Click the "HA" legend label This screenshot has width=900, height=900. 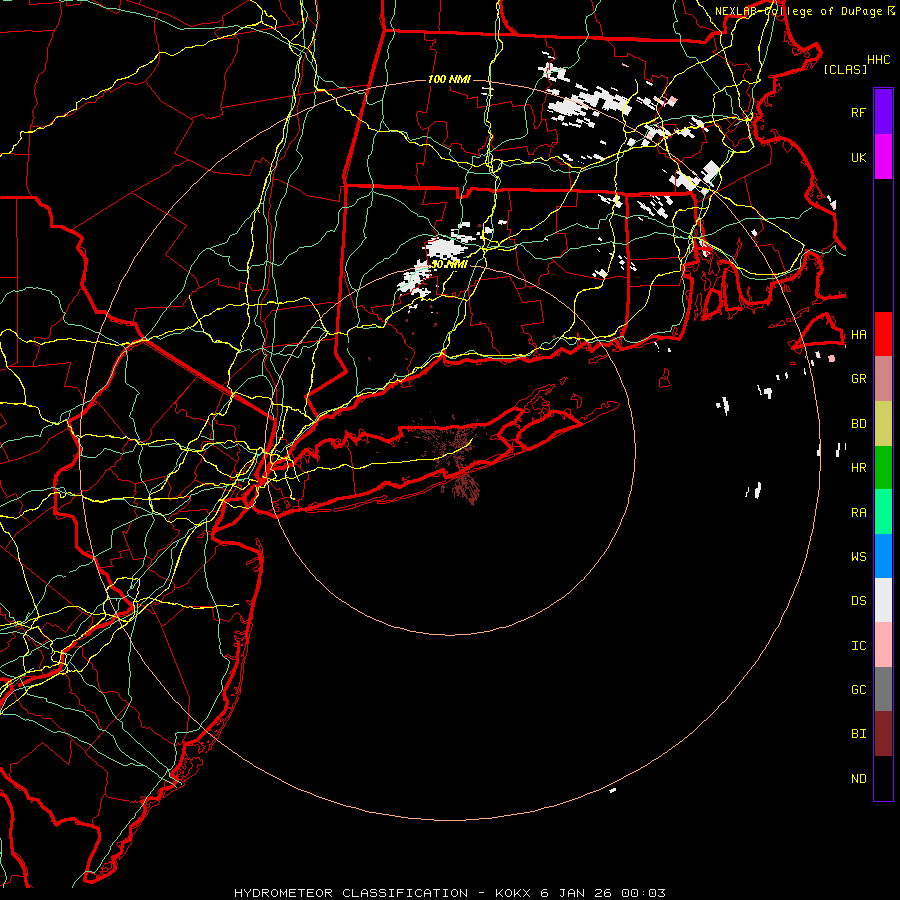click(x=858, y=334)
